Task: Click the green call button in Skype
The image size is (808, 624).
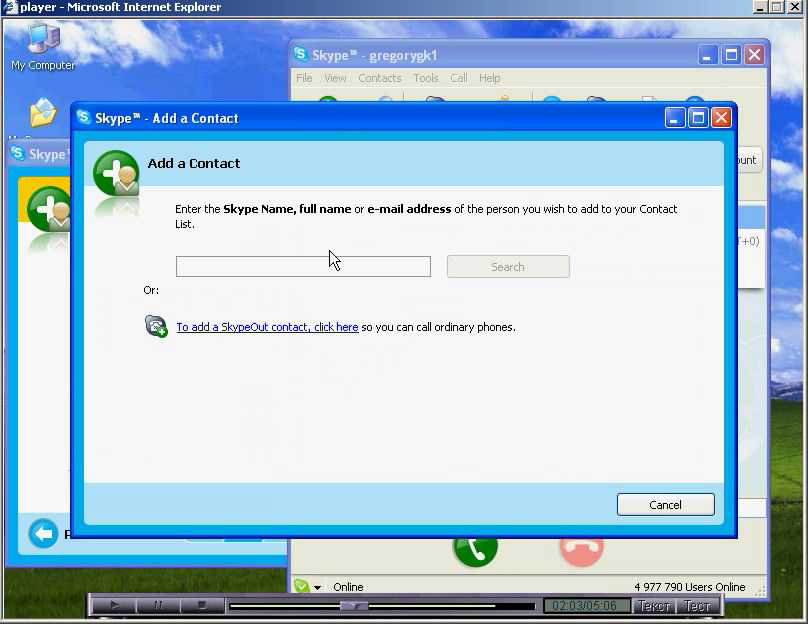Action: click(x=475, y=549)
